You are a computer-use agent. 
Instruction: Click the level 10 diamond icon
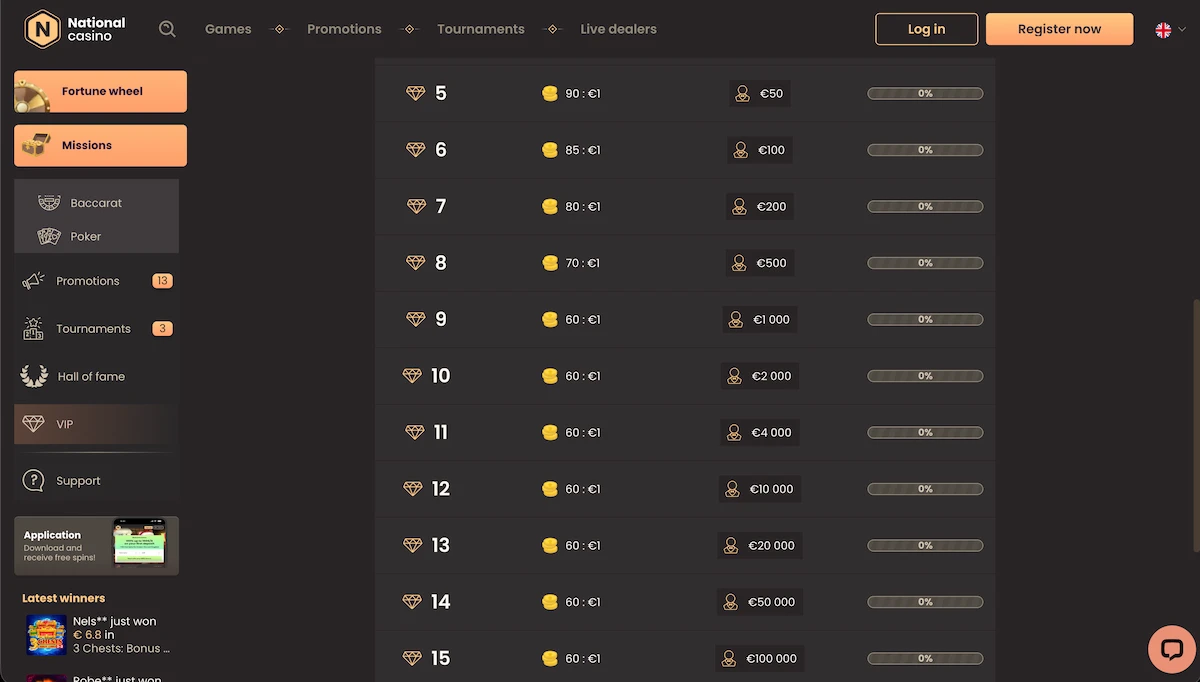(412, 376)
